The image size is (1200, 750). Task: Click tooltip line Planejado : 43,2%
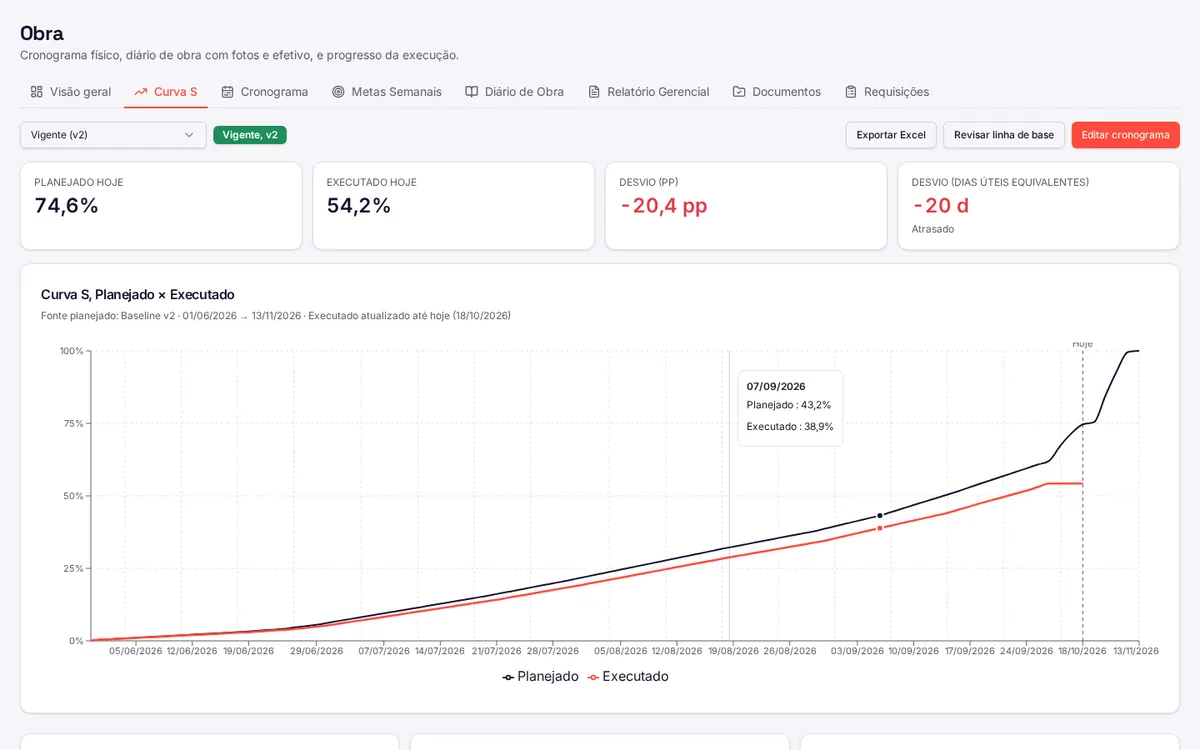click(x=789, y=405)
